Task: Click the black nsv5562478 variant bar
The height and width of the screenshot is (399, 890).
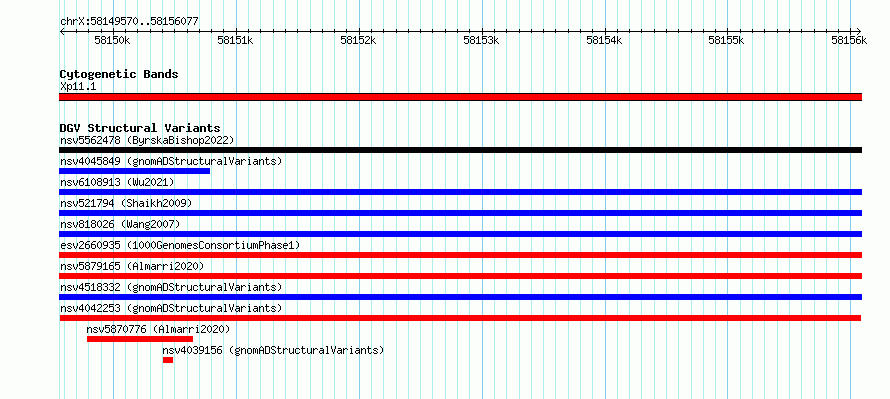Action: [x=460, y=150]
